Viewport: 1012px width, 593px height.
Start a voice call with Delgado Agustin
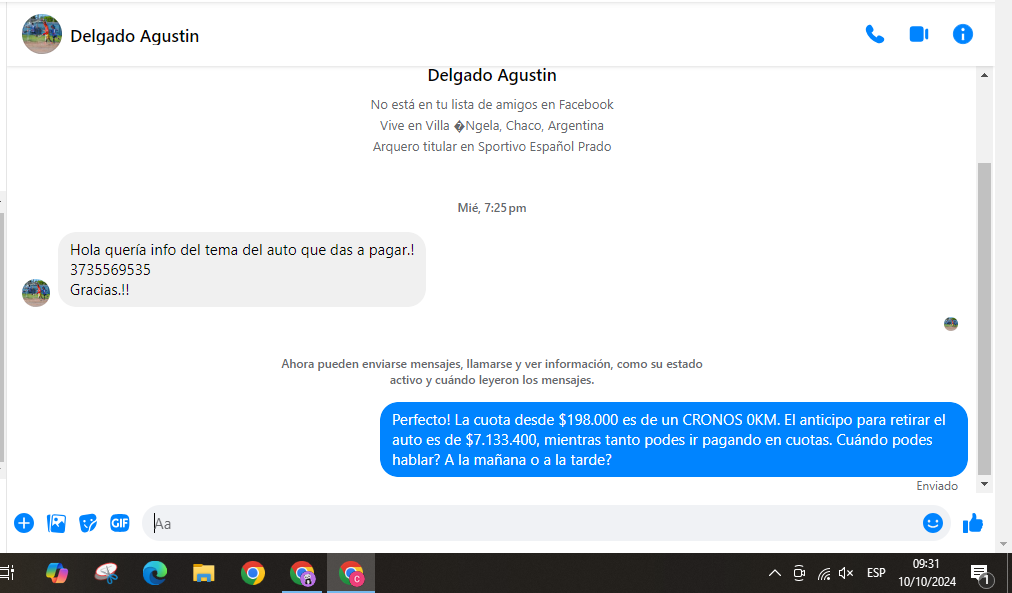(x=874, y=35)
